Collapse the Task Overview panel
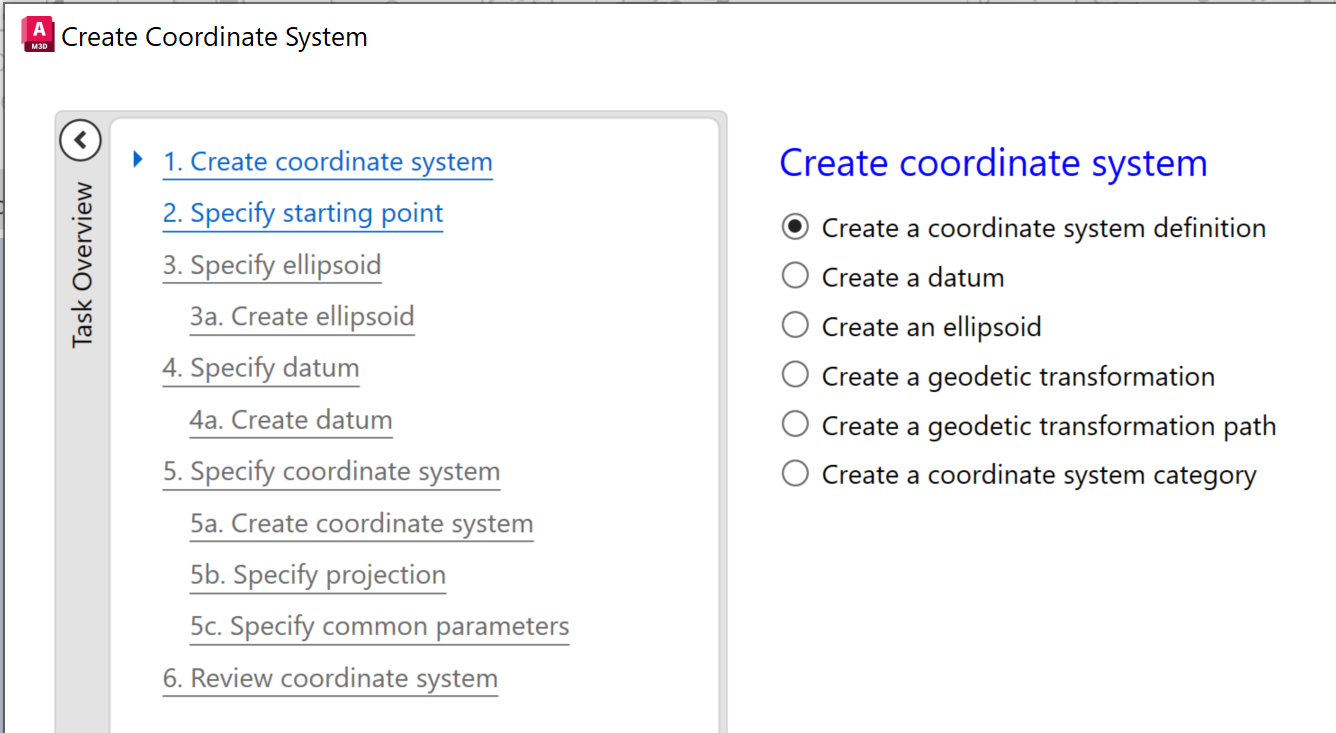 click(80, 140)
